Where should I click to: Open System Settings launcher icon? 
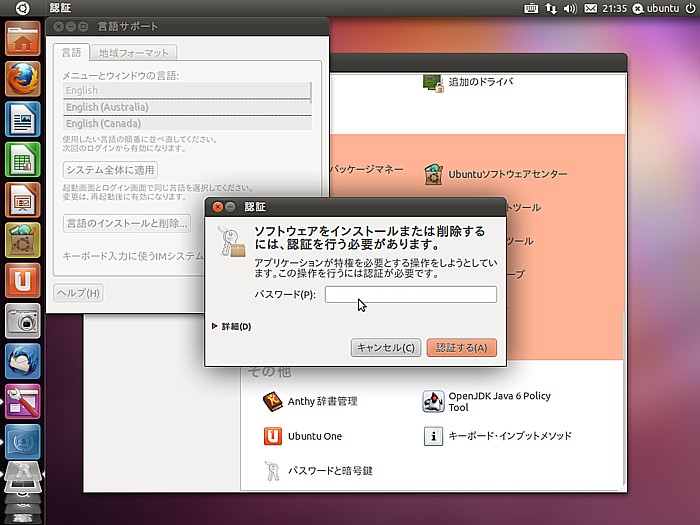coord(23,401)
